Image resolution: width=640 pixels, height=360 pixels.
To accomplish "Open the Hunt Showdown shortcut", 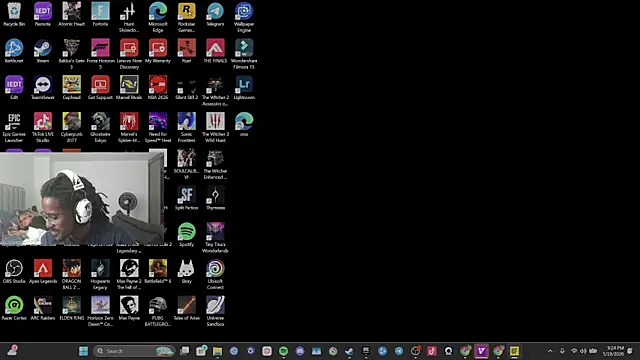I will click(x=129, y=17).
